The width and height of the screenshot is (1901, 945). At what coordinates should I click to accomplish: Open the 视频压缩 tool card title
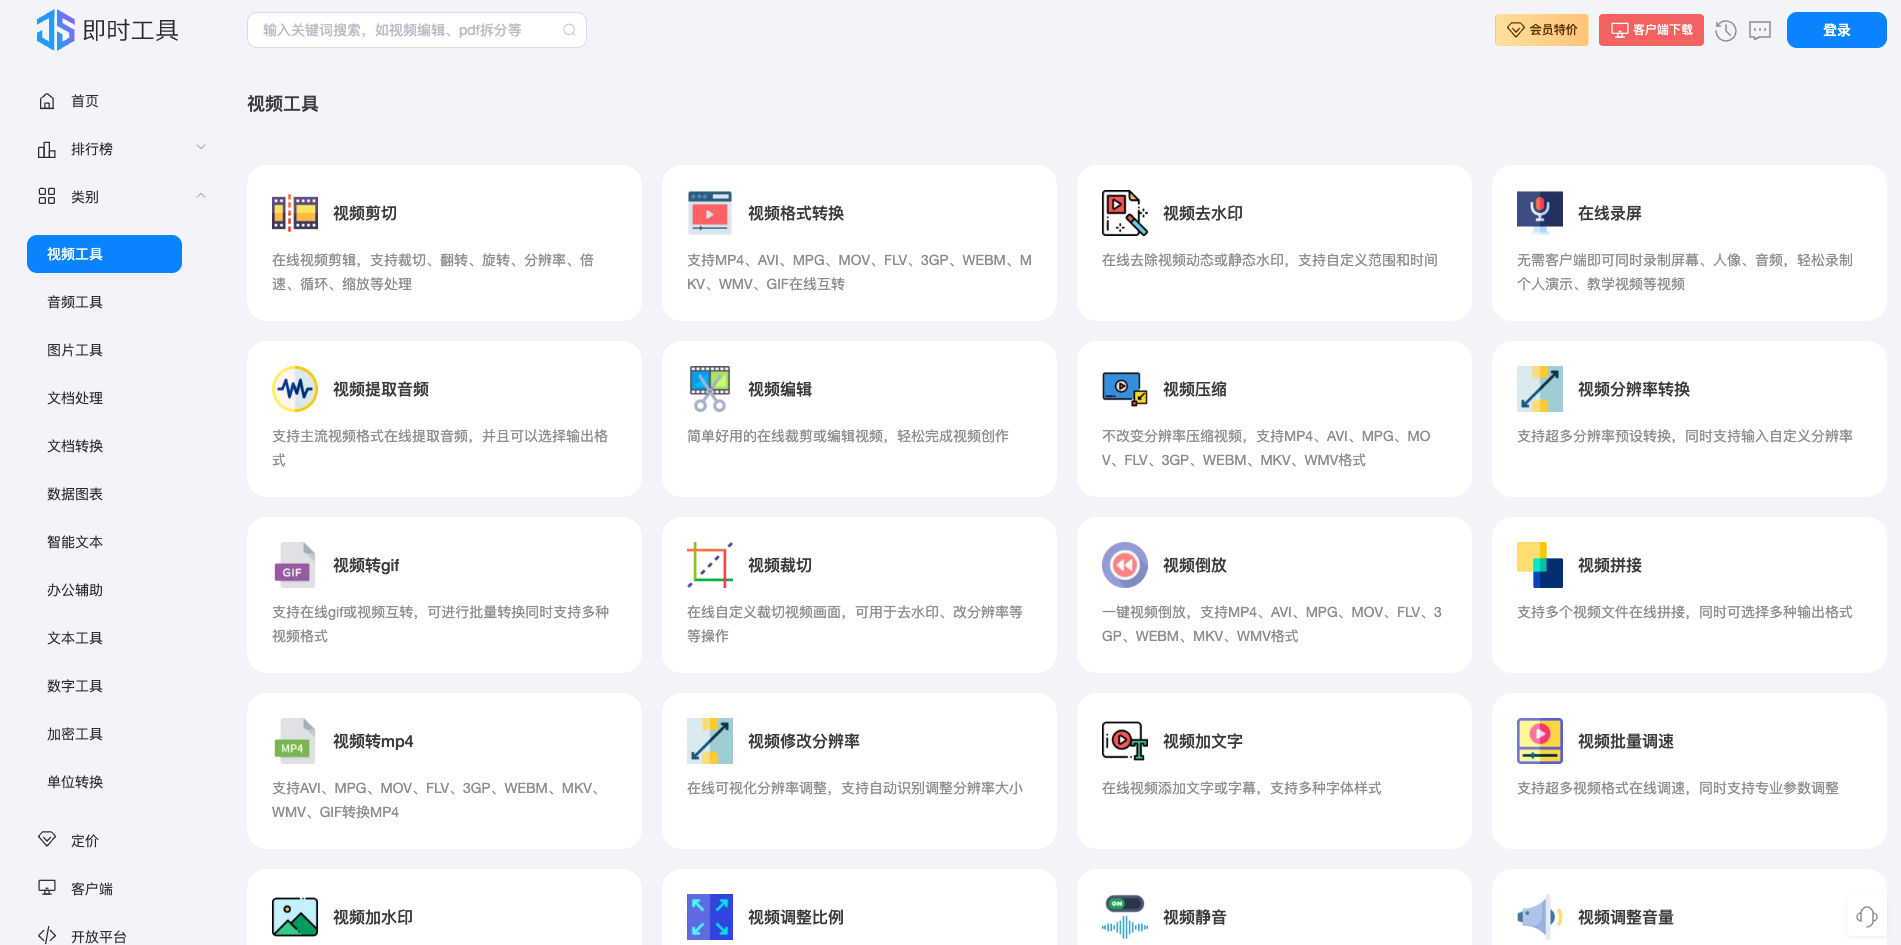(1194, 389)
